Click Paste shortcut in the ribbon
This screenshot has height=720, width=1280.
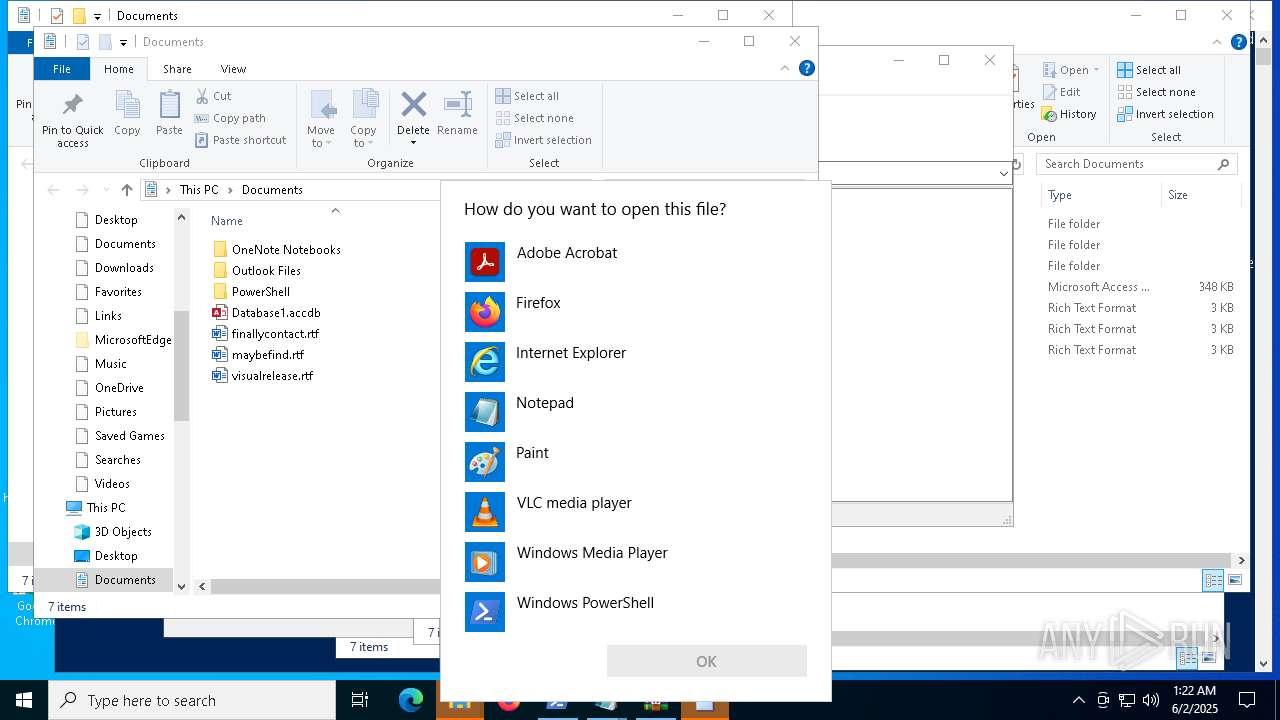click(240, 140)
